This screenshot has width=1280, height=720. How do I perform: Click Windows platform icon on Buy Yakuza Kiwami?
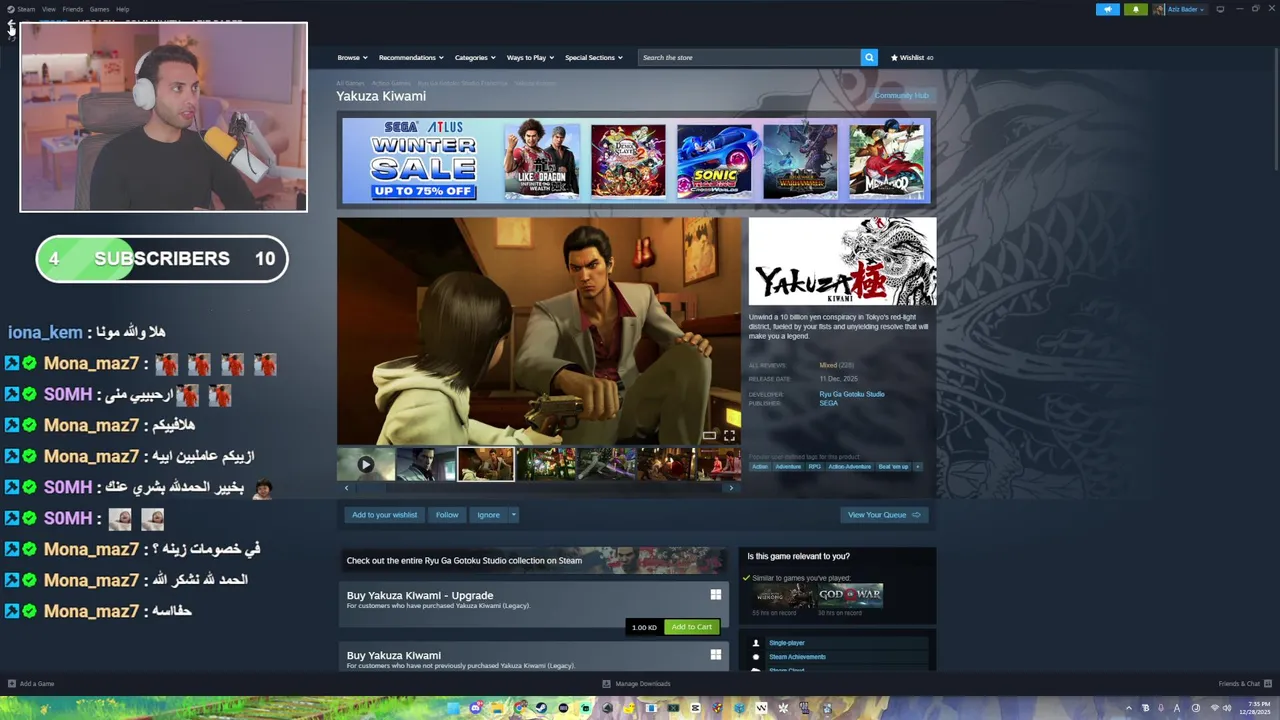(715, 655)
